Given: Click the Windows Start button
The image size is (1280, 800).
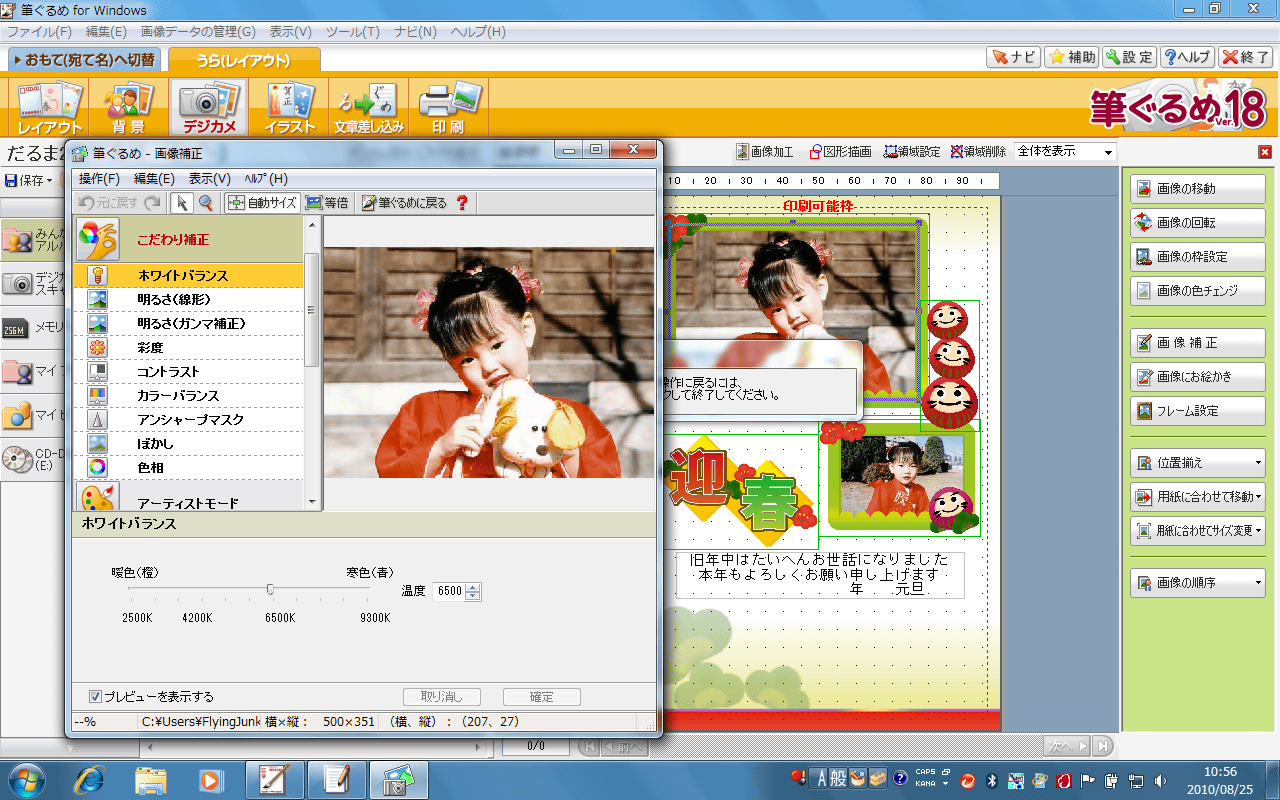Looking at the screenshot, I should (x=26, y=779).
